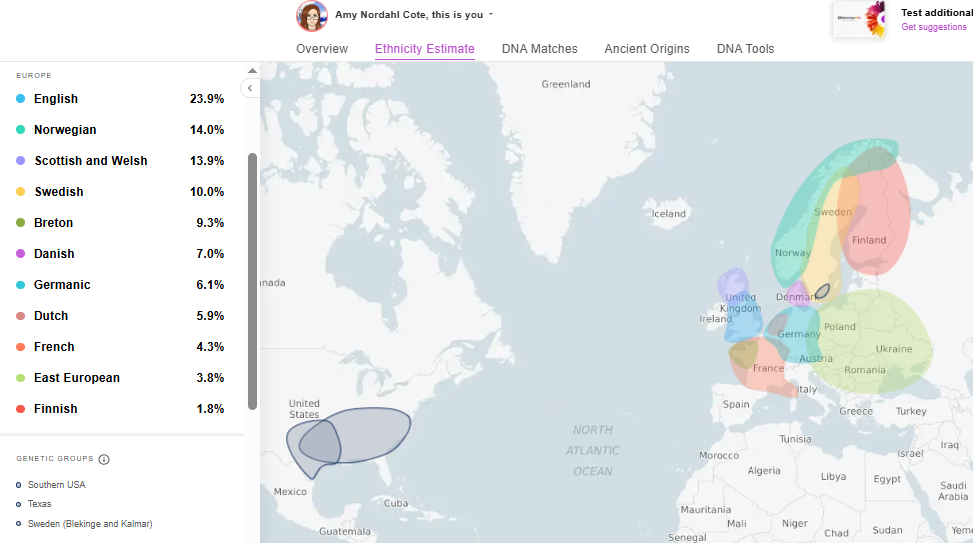Go to the Ancient Origins tab
973x543 pixels.
[647, 49]
